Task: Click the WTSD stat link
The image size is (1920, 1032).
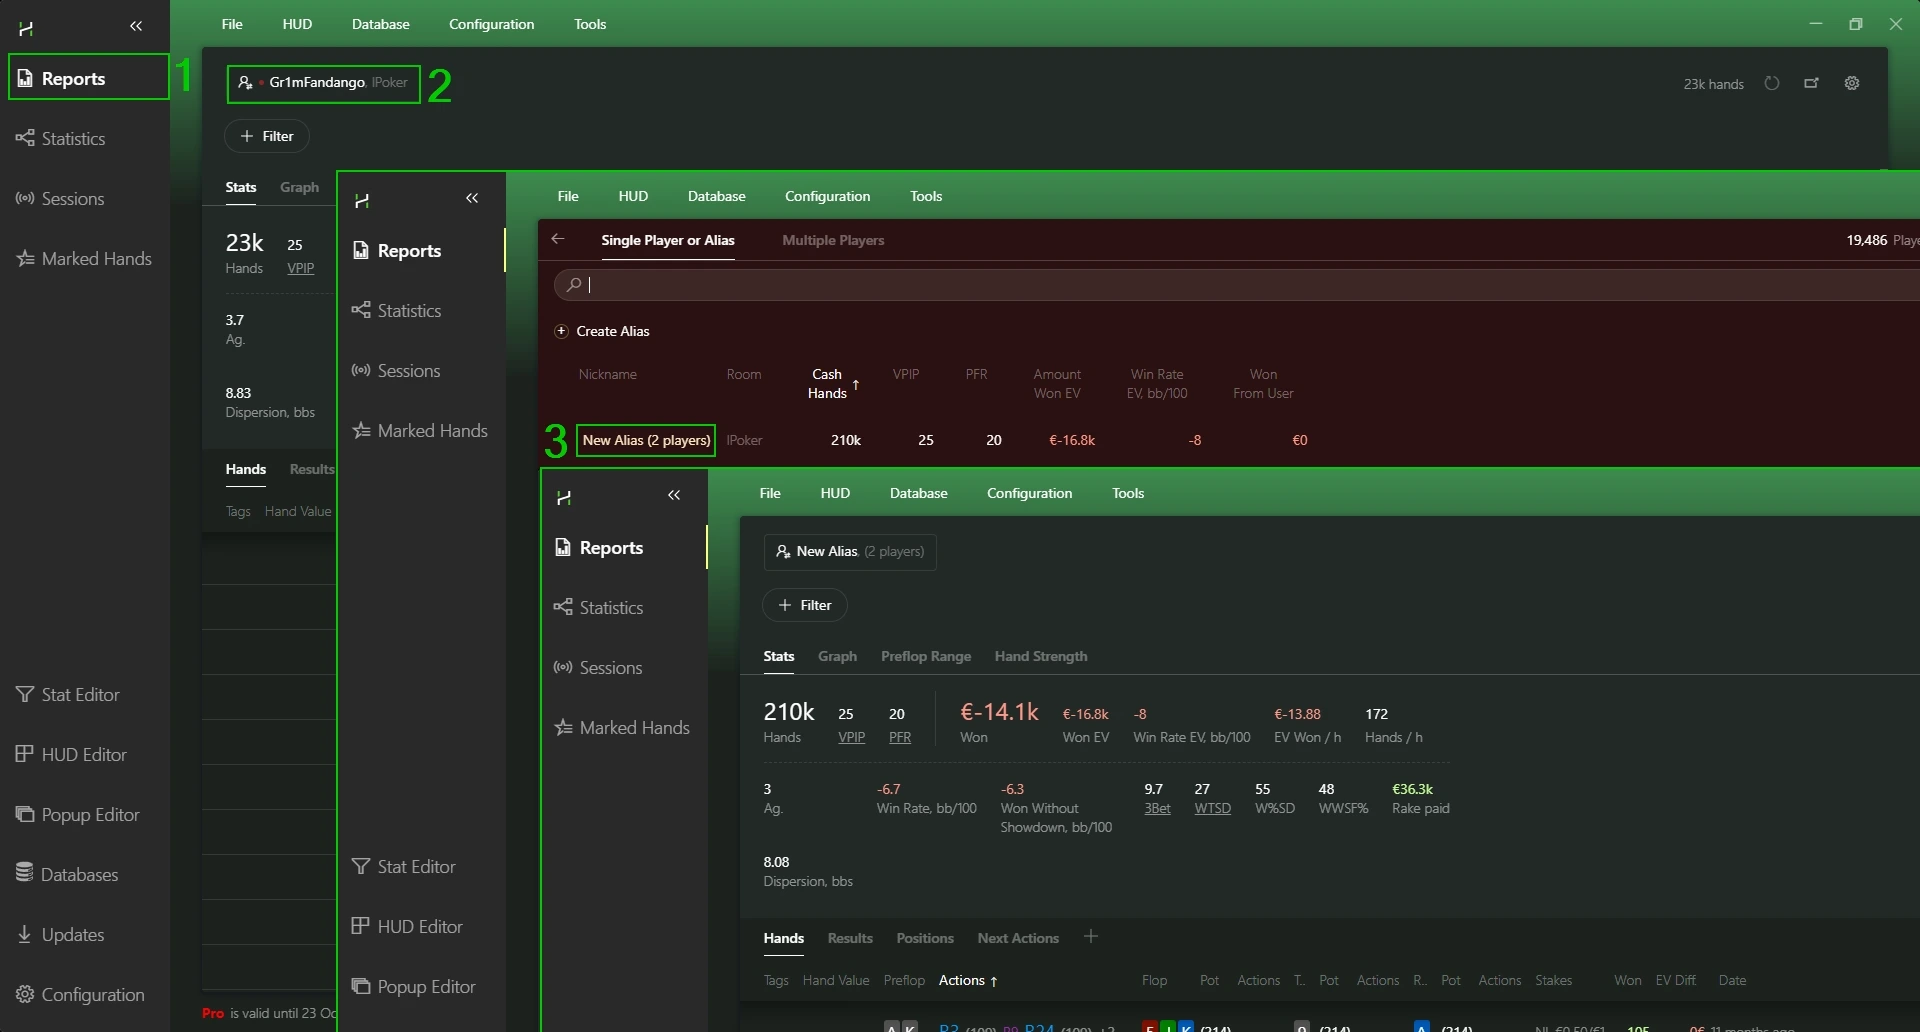Action: 1212,809
